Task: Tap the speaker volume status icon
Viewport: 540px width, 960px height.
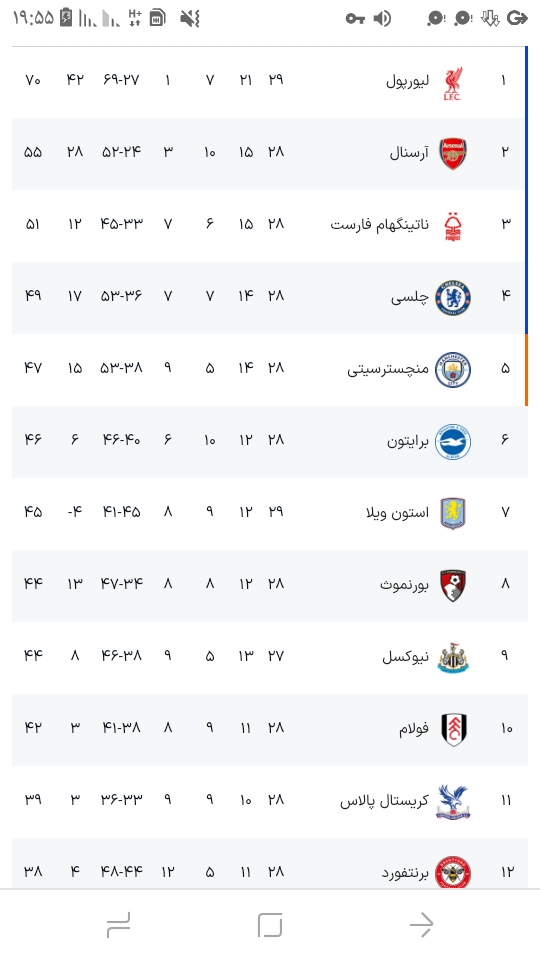Action: (382, 18)
